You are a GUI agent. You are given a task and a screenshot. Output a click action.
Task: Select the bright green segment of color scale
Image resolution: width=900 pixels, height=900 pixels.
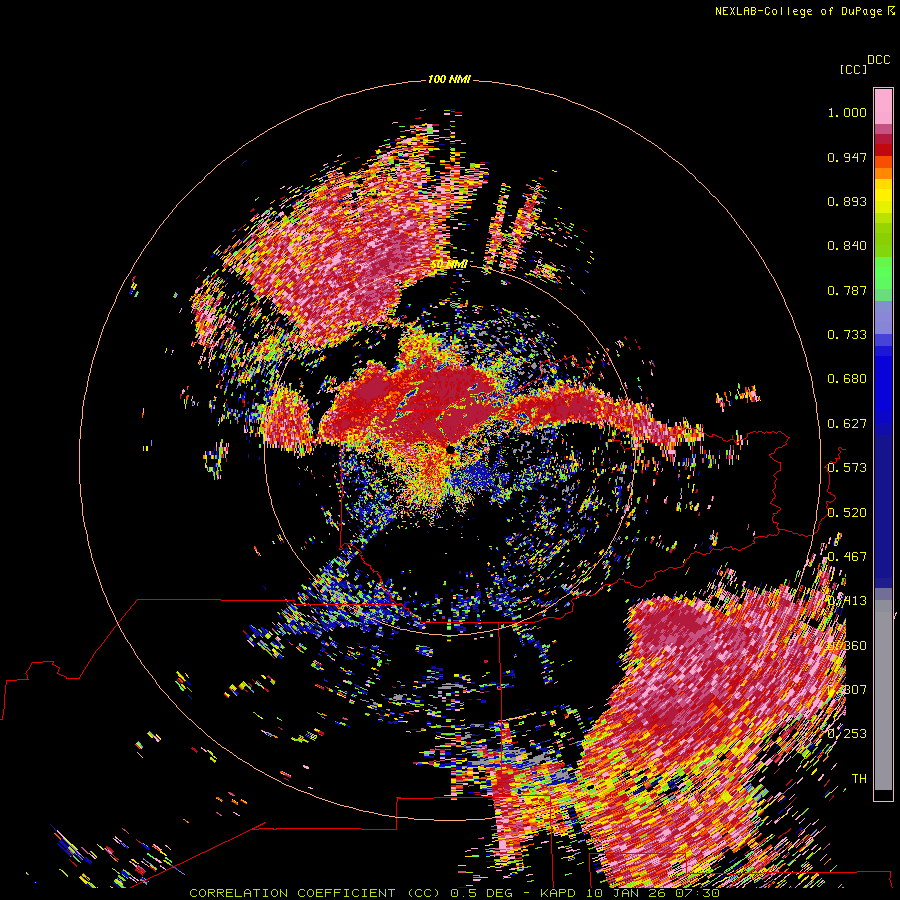point(883,273)
